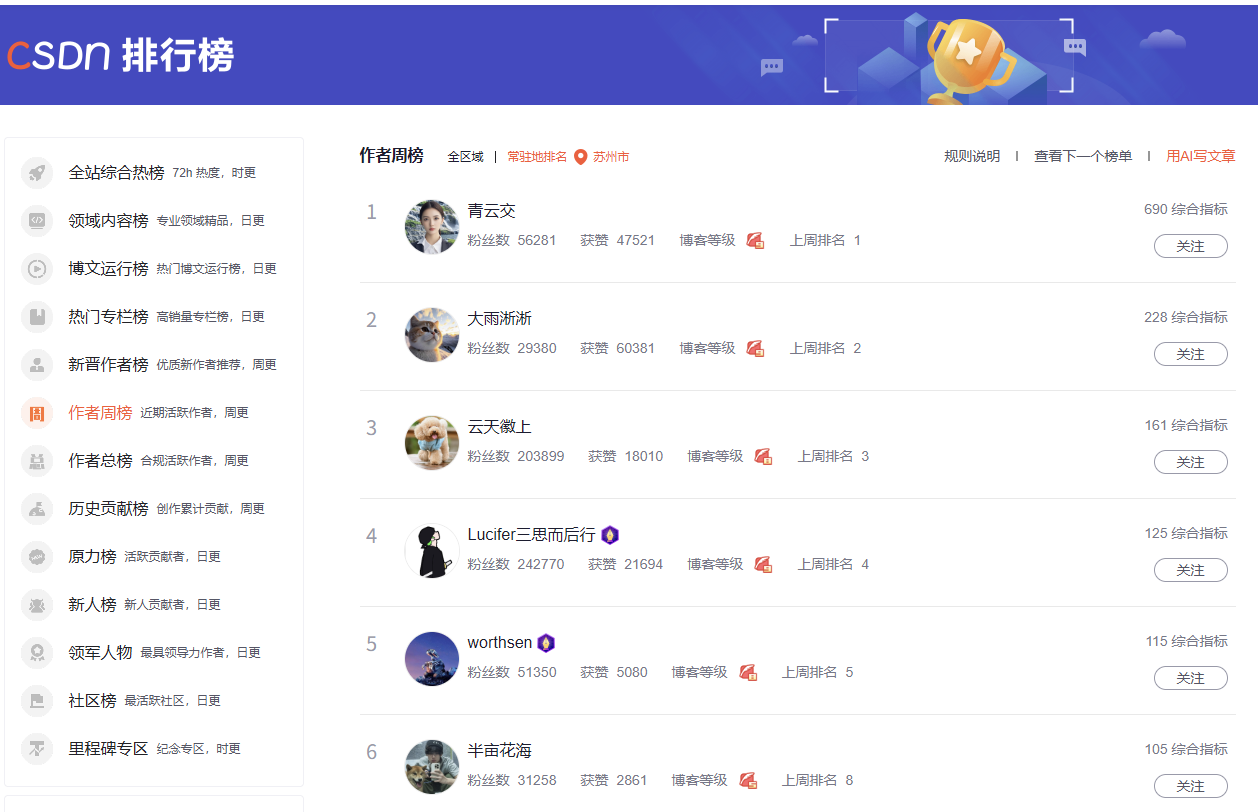
Task: Click the CSDN logo in header
Action: pyautogui.click(x=58, y=54)
